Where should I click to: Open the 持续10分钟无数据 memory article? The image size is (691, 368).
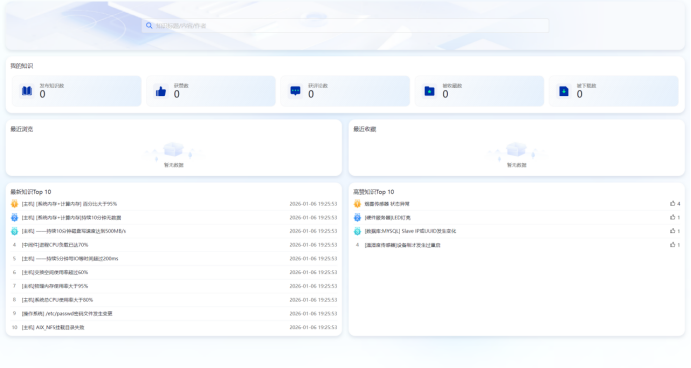71,218
